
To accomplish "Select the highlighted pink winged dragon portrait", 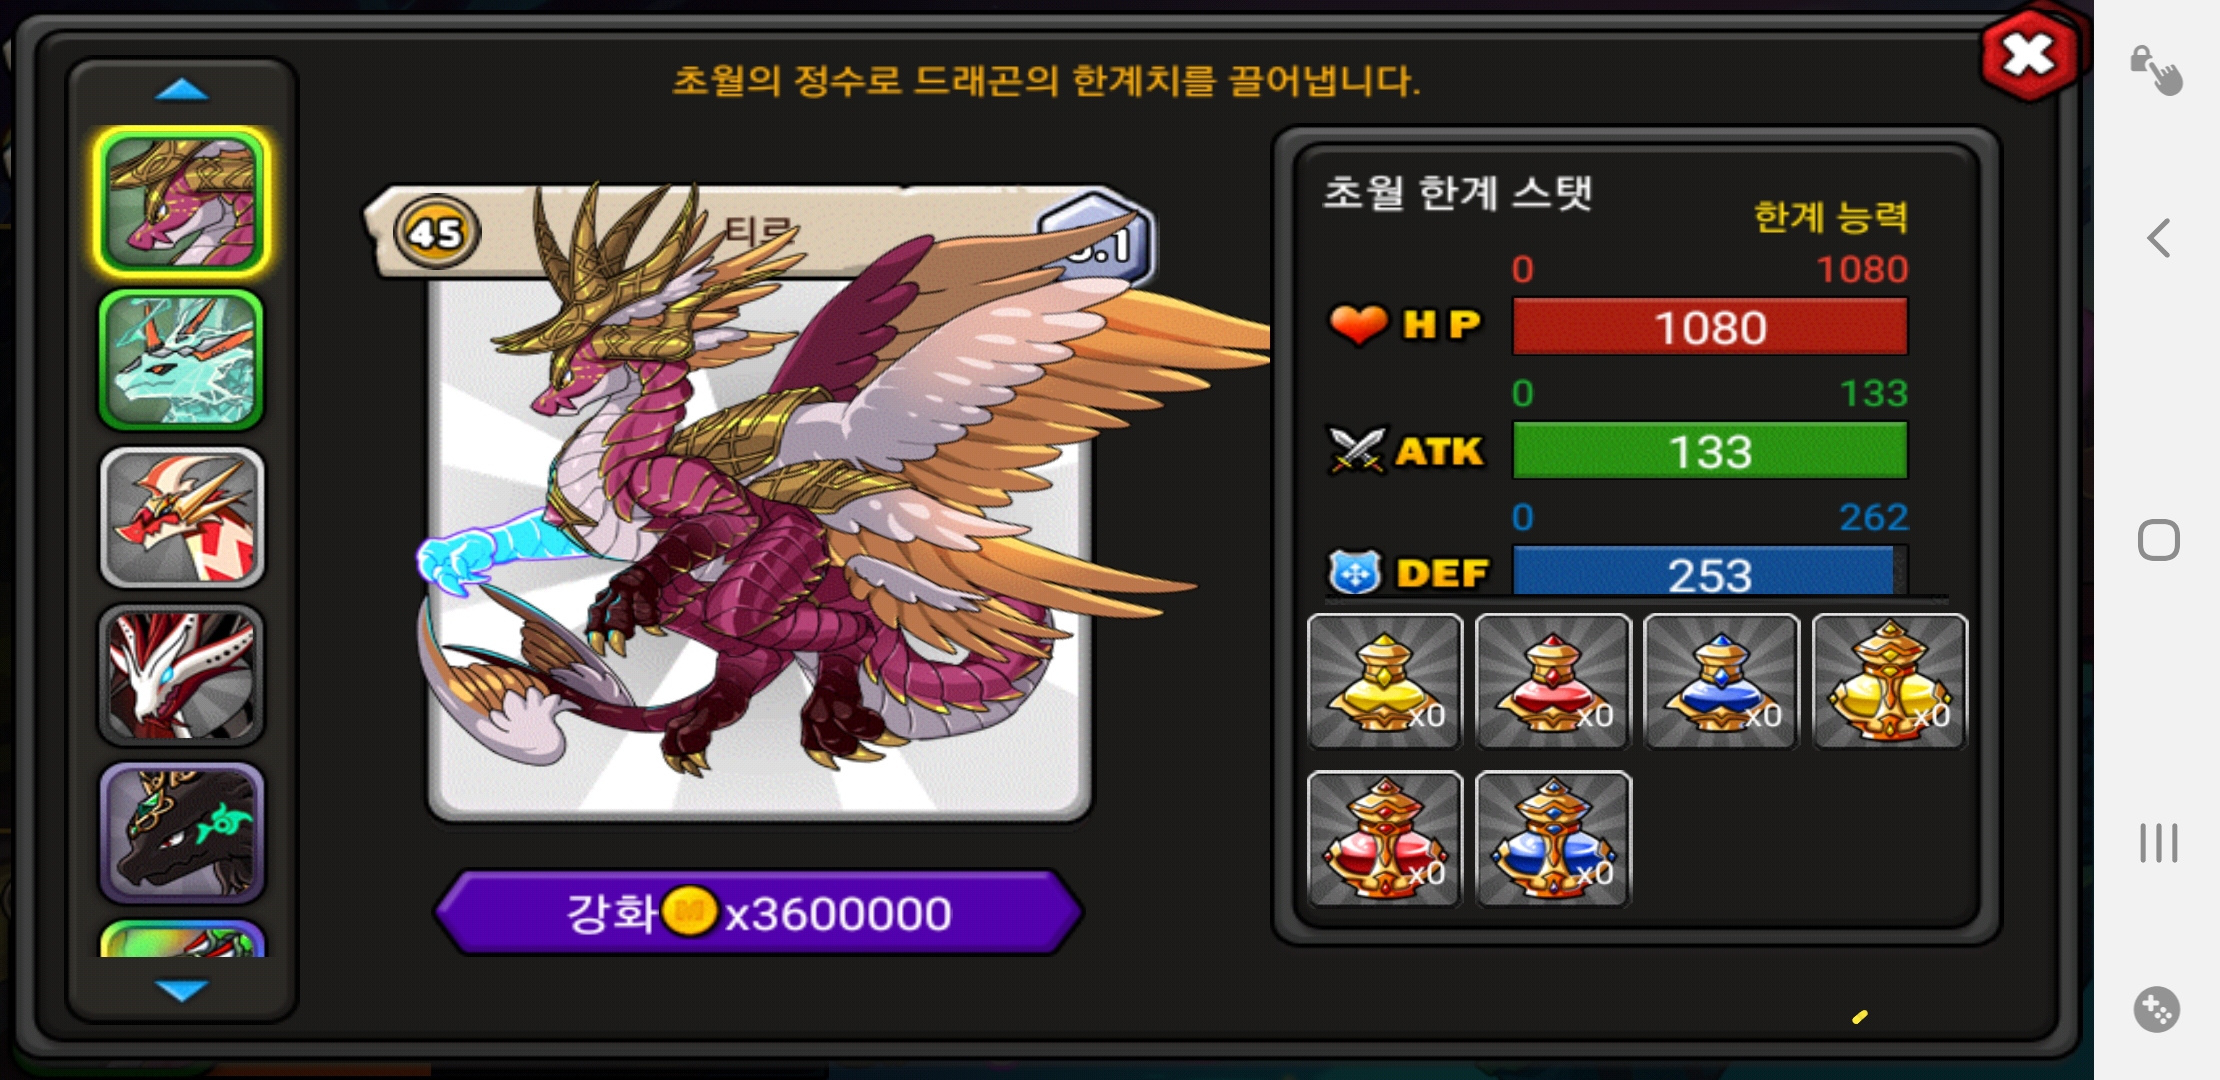I will pyautogui.click(x=181, y=202).
